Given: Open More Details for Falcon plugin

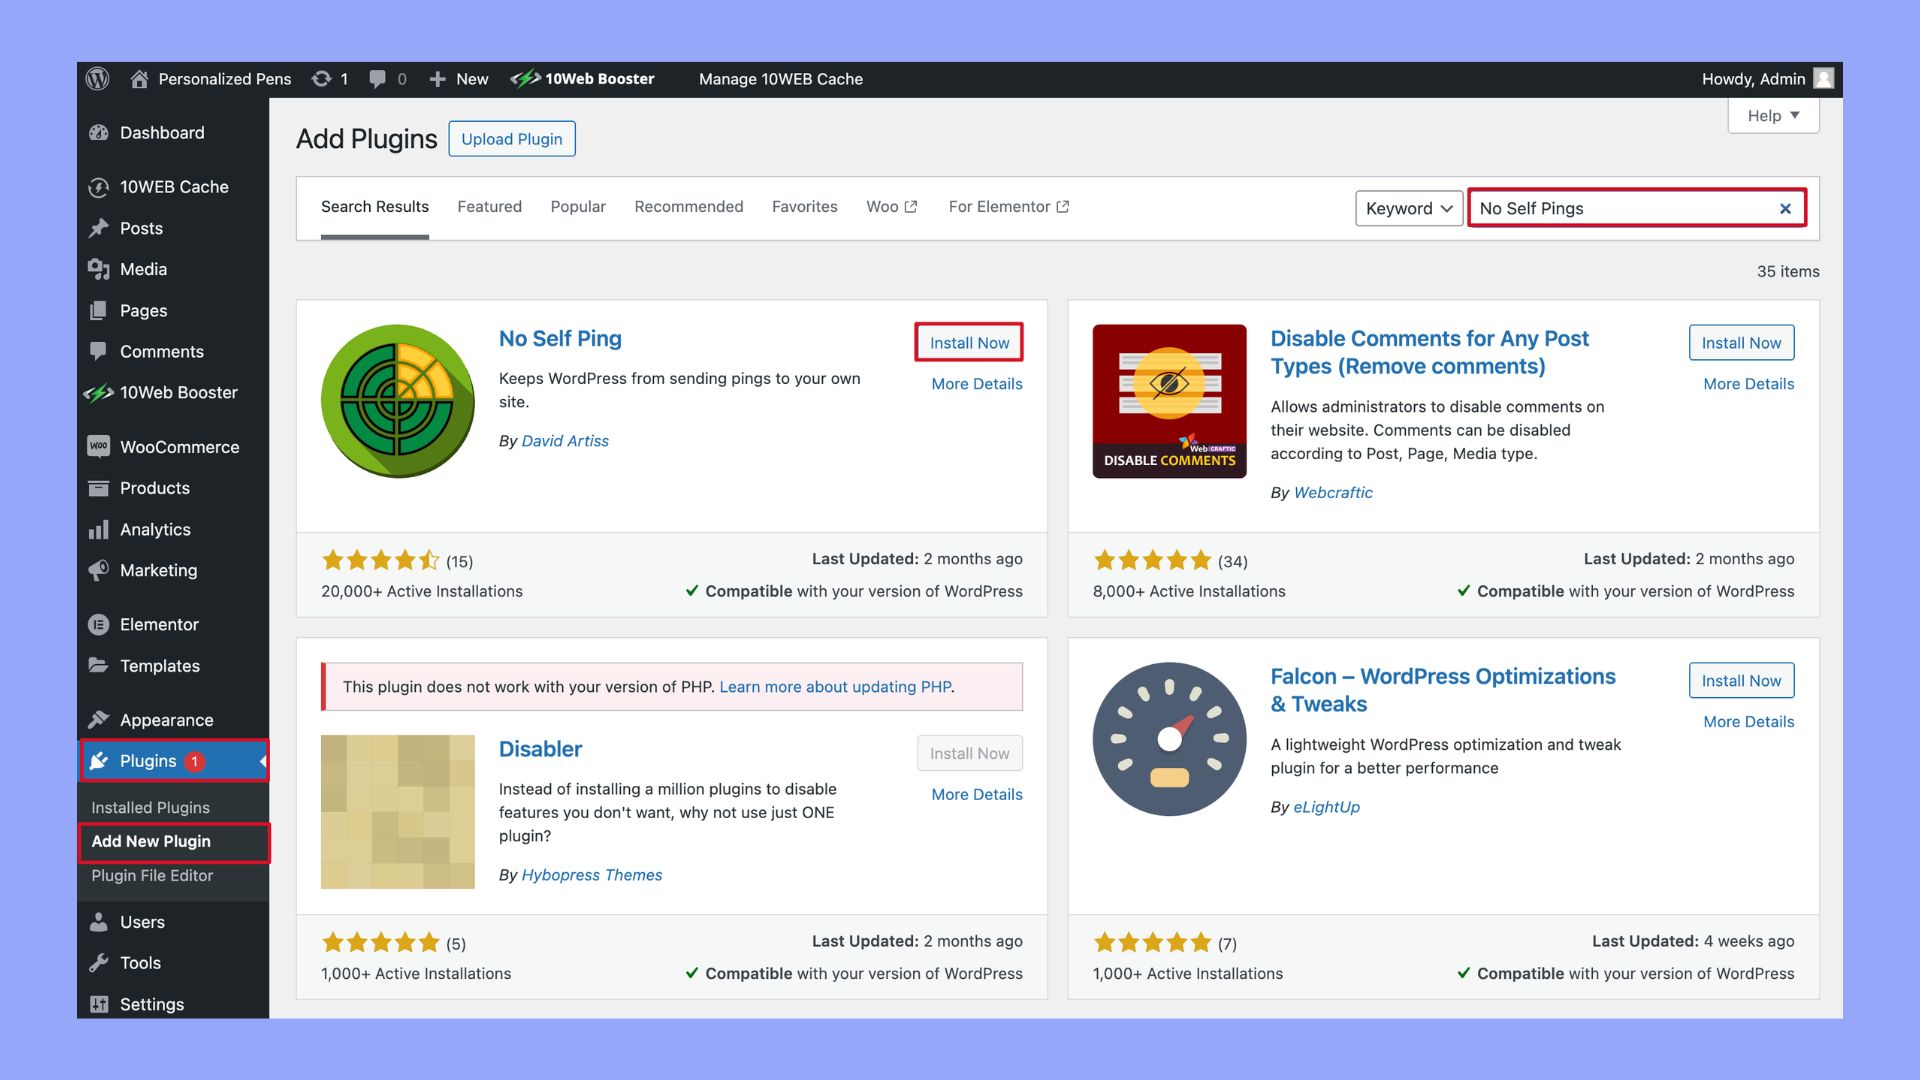Looking at the screenshot, I should (1748, 722).
